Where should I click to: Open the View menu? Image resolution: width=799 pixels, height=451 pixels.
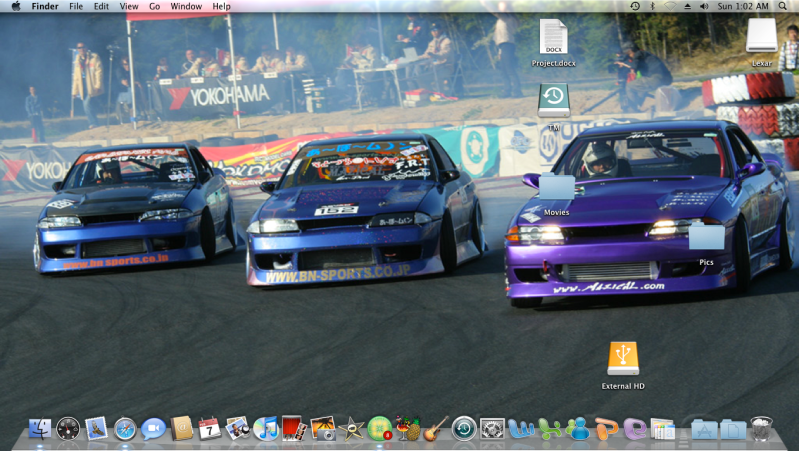pyautogui.click(x=129, y=6)
